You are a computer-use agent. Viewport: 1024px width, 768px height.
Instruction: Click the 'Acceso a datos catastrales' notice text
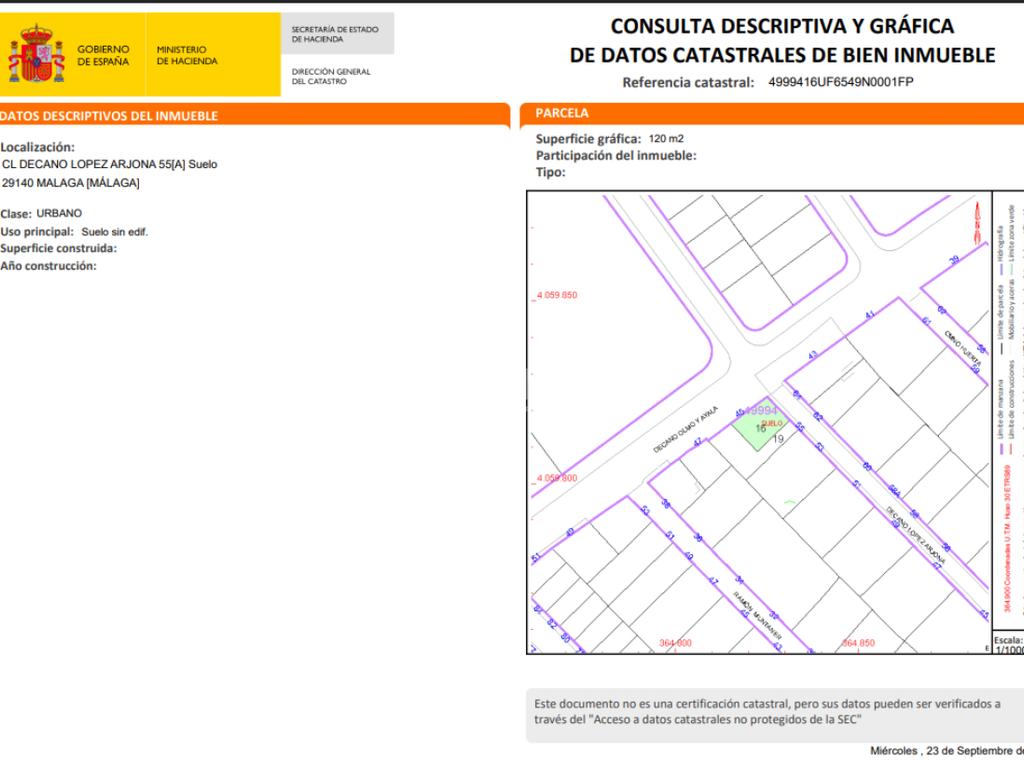point(767,712)
